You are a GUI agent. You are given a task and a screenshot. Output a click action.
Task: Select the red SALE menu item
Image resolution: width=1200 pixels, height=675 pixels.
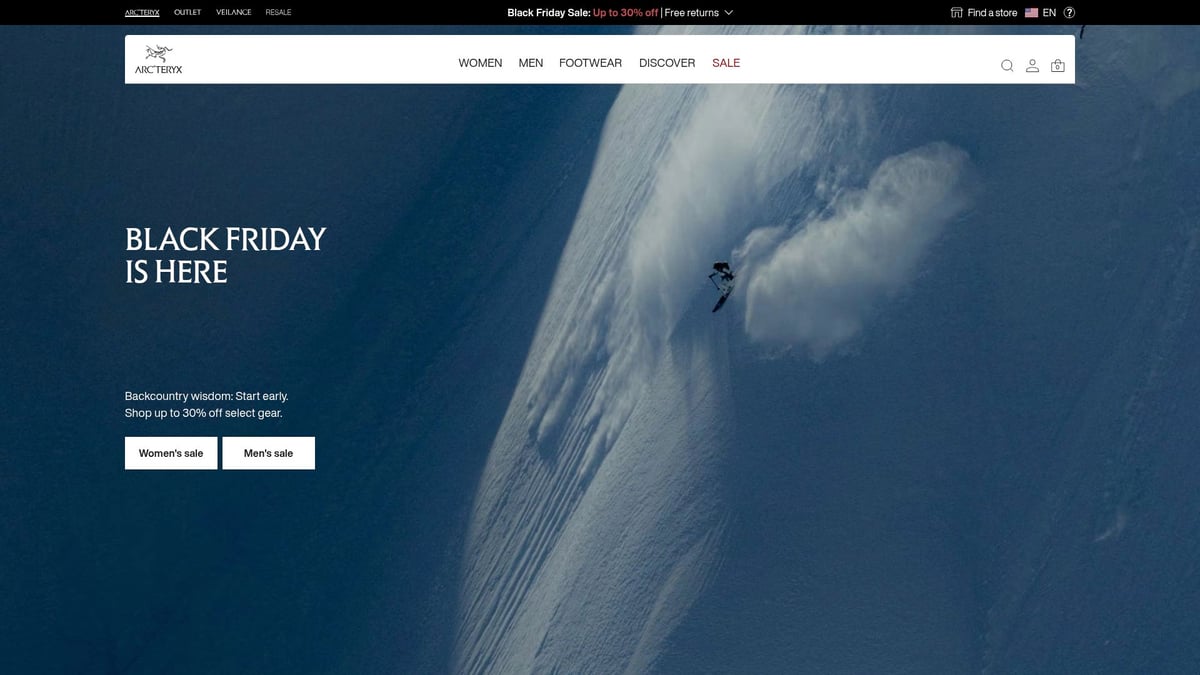(x=726, y=63)
